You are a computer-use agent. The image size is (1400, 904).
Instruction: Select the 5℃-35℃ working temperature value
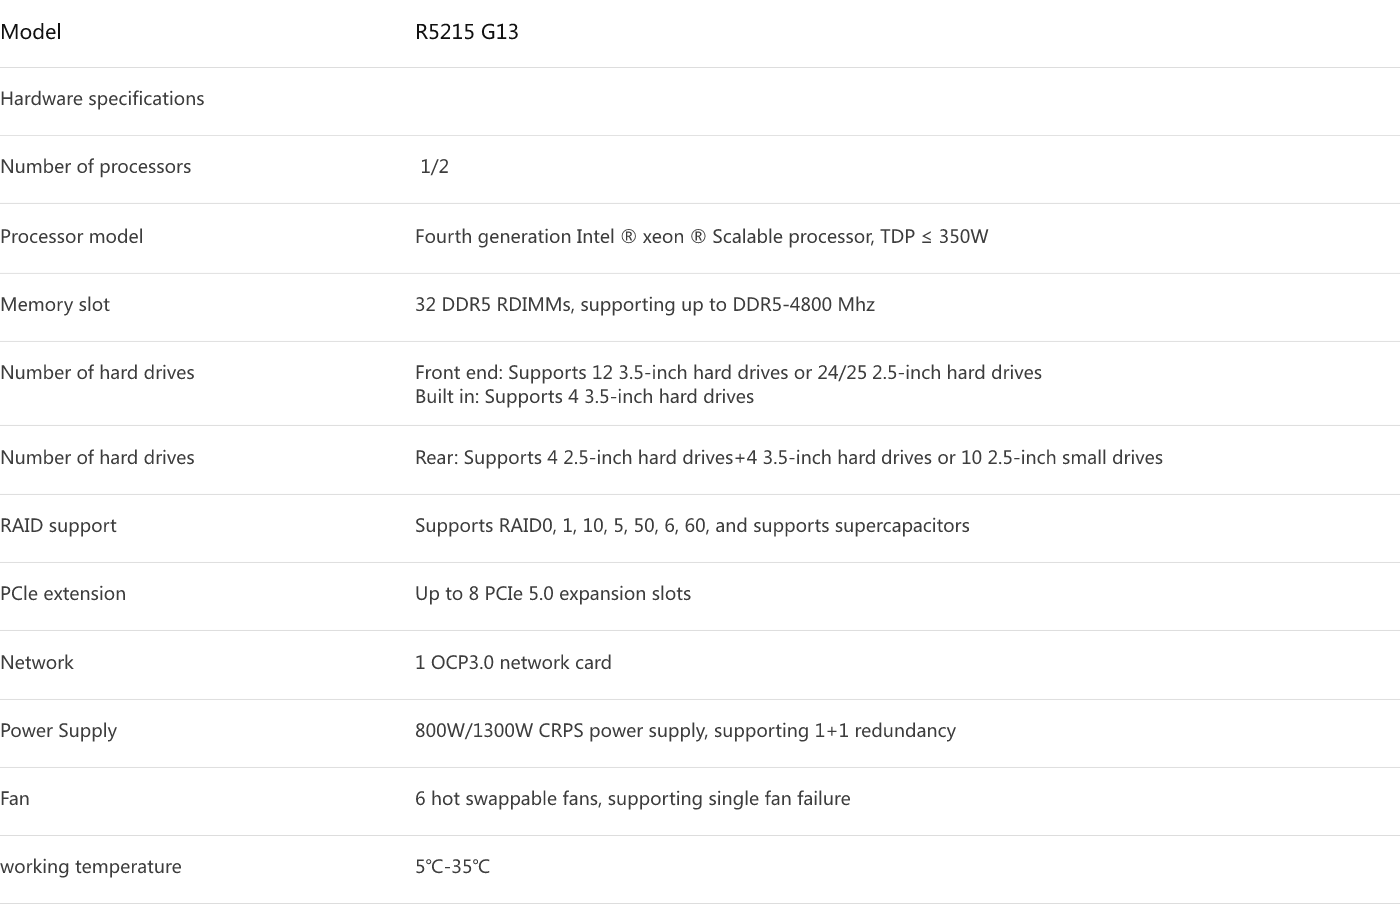coord(452,867)
